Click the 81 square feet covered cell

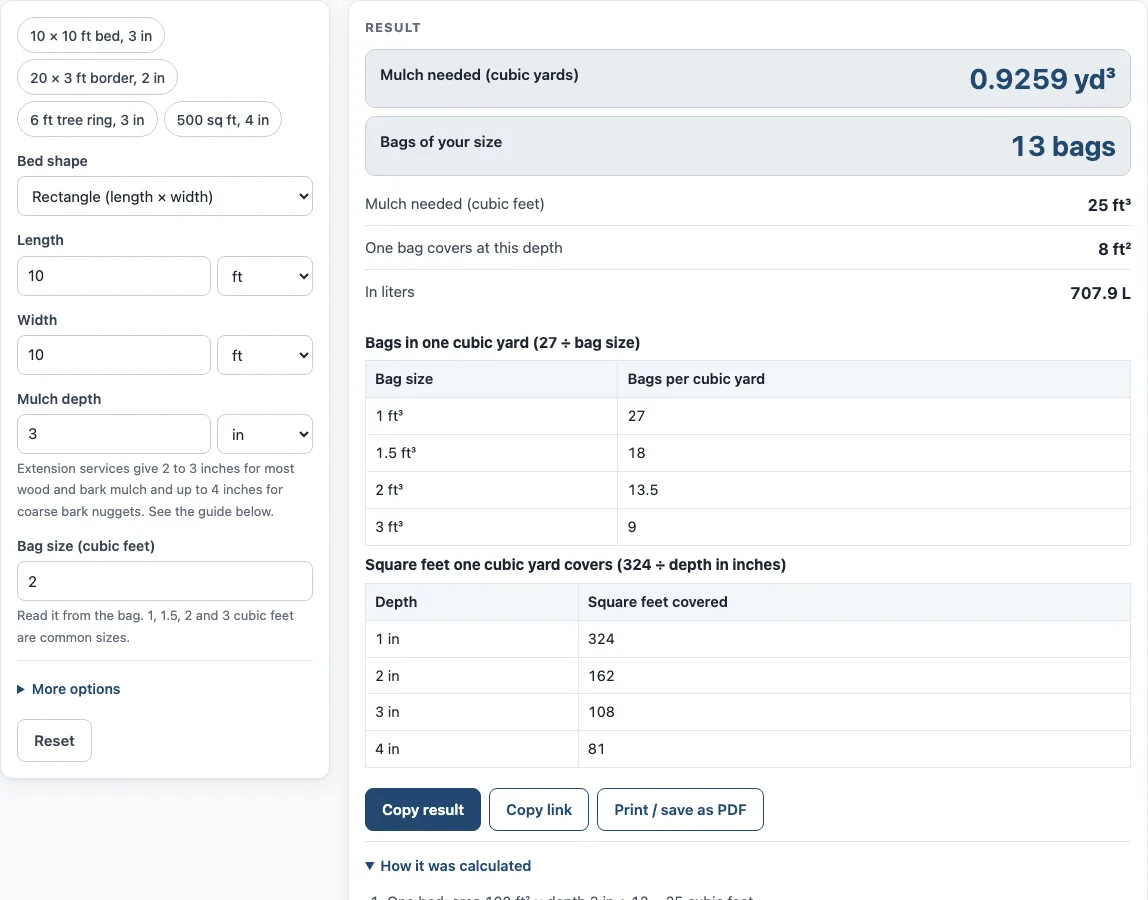[x=854, y=749]
